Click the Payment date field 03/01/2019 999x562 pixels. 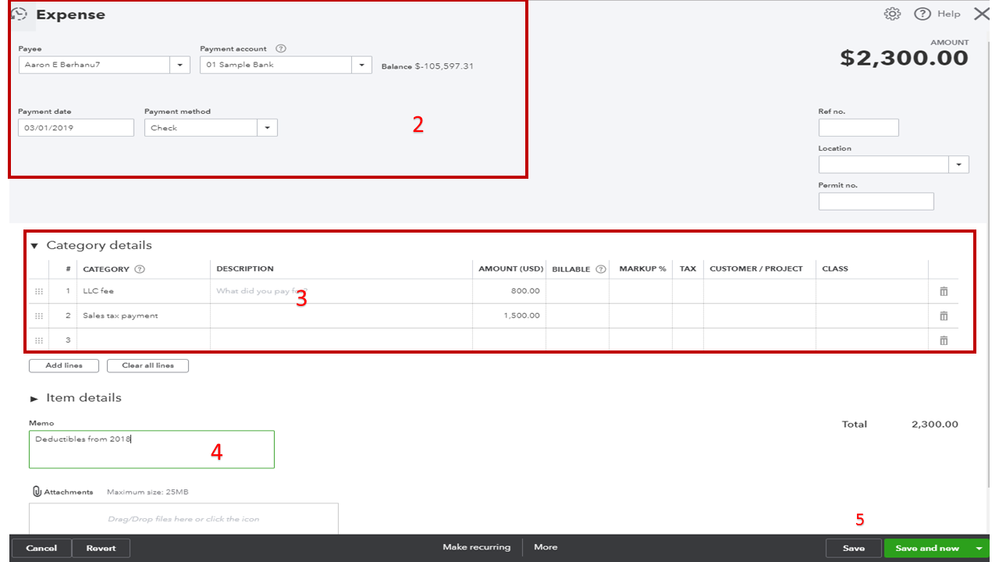[x=76, y=127]
